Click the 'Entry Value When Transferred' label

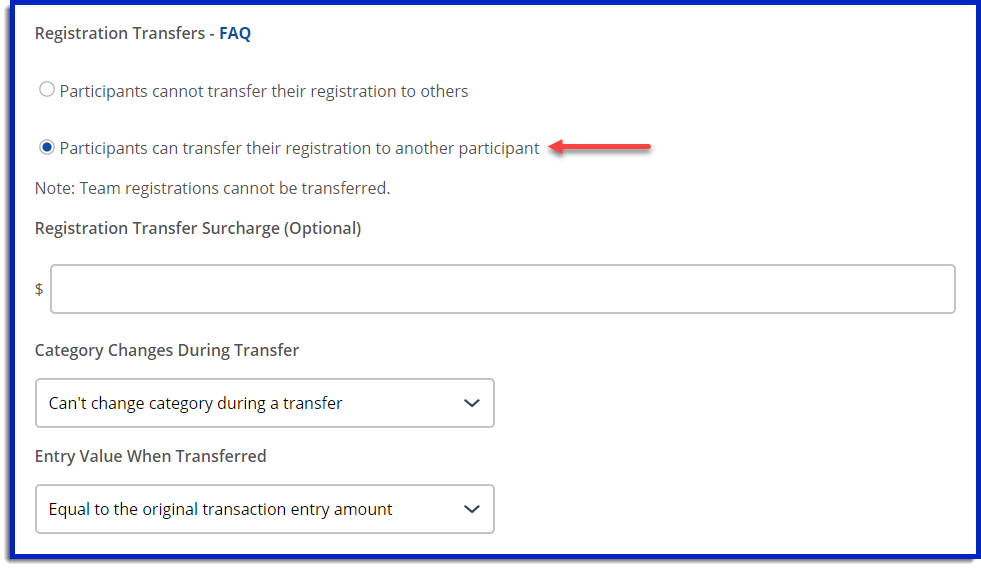tap(150, 456)
